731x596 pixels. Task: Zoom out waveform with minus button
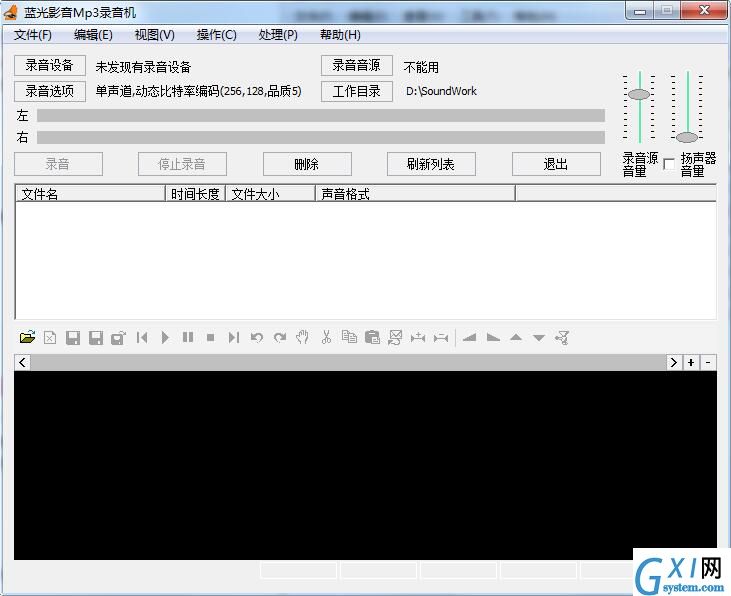(x=708, y=362)
